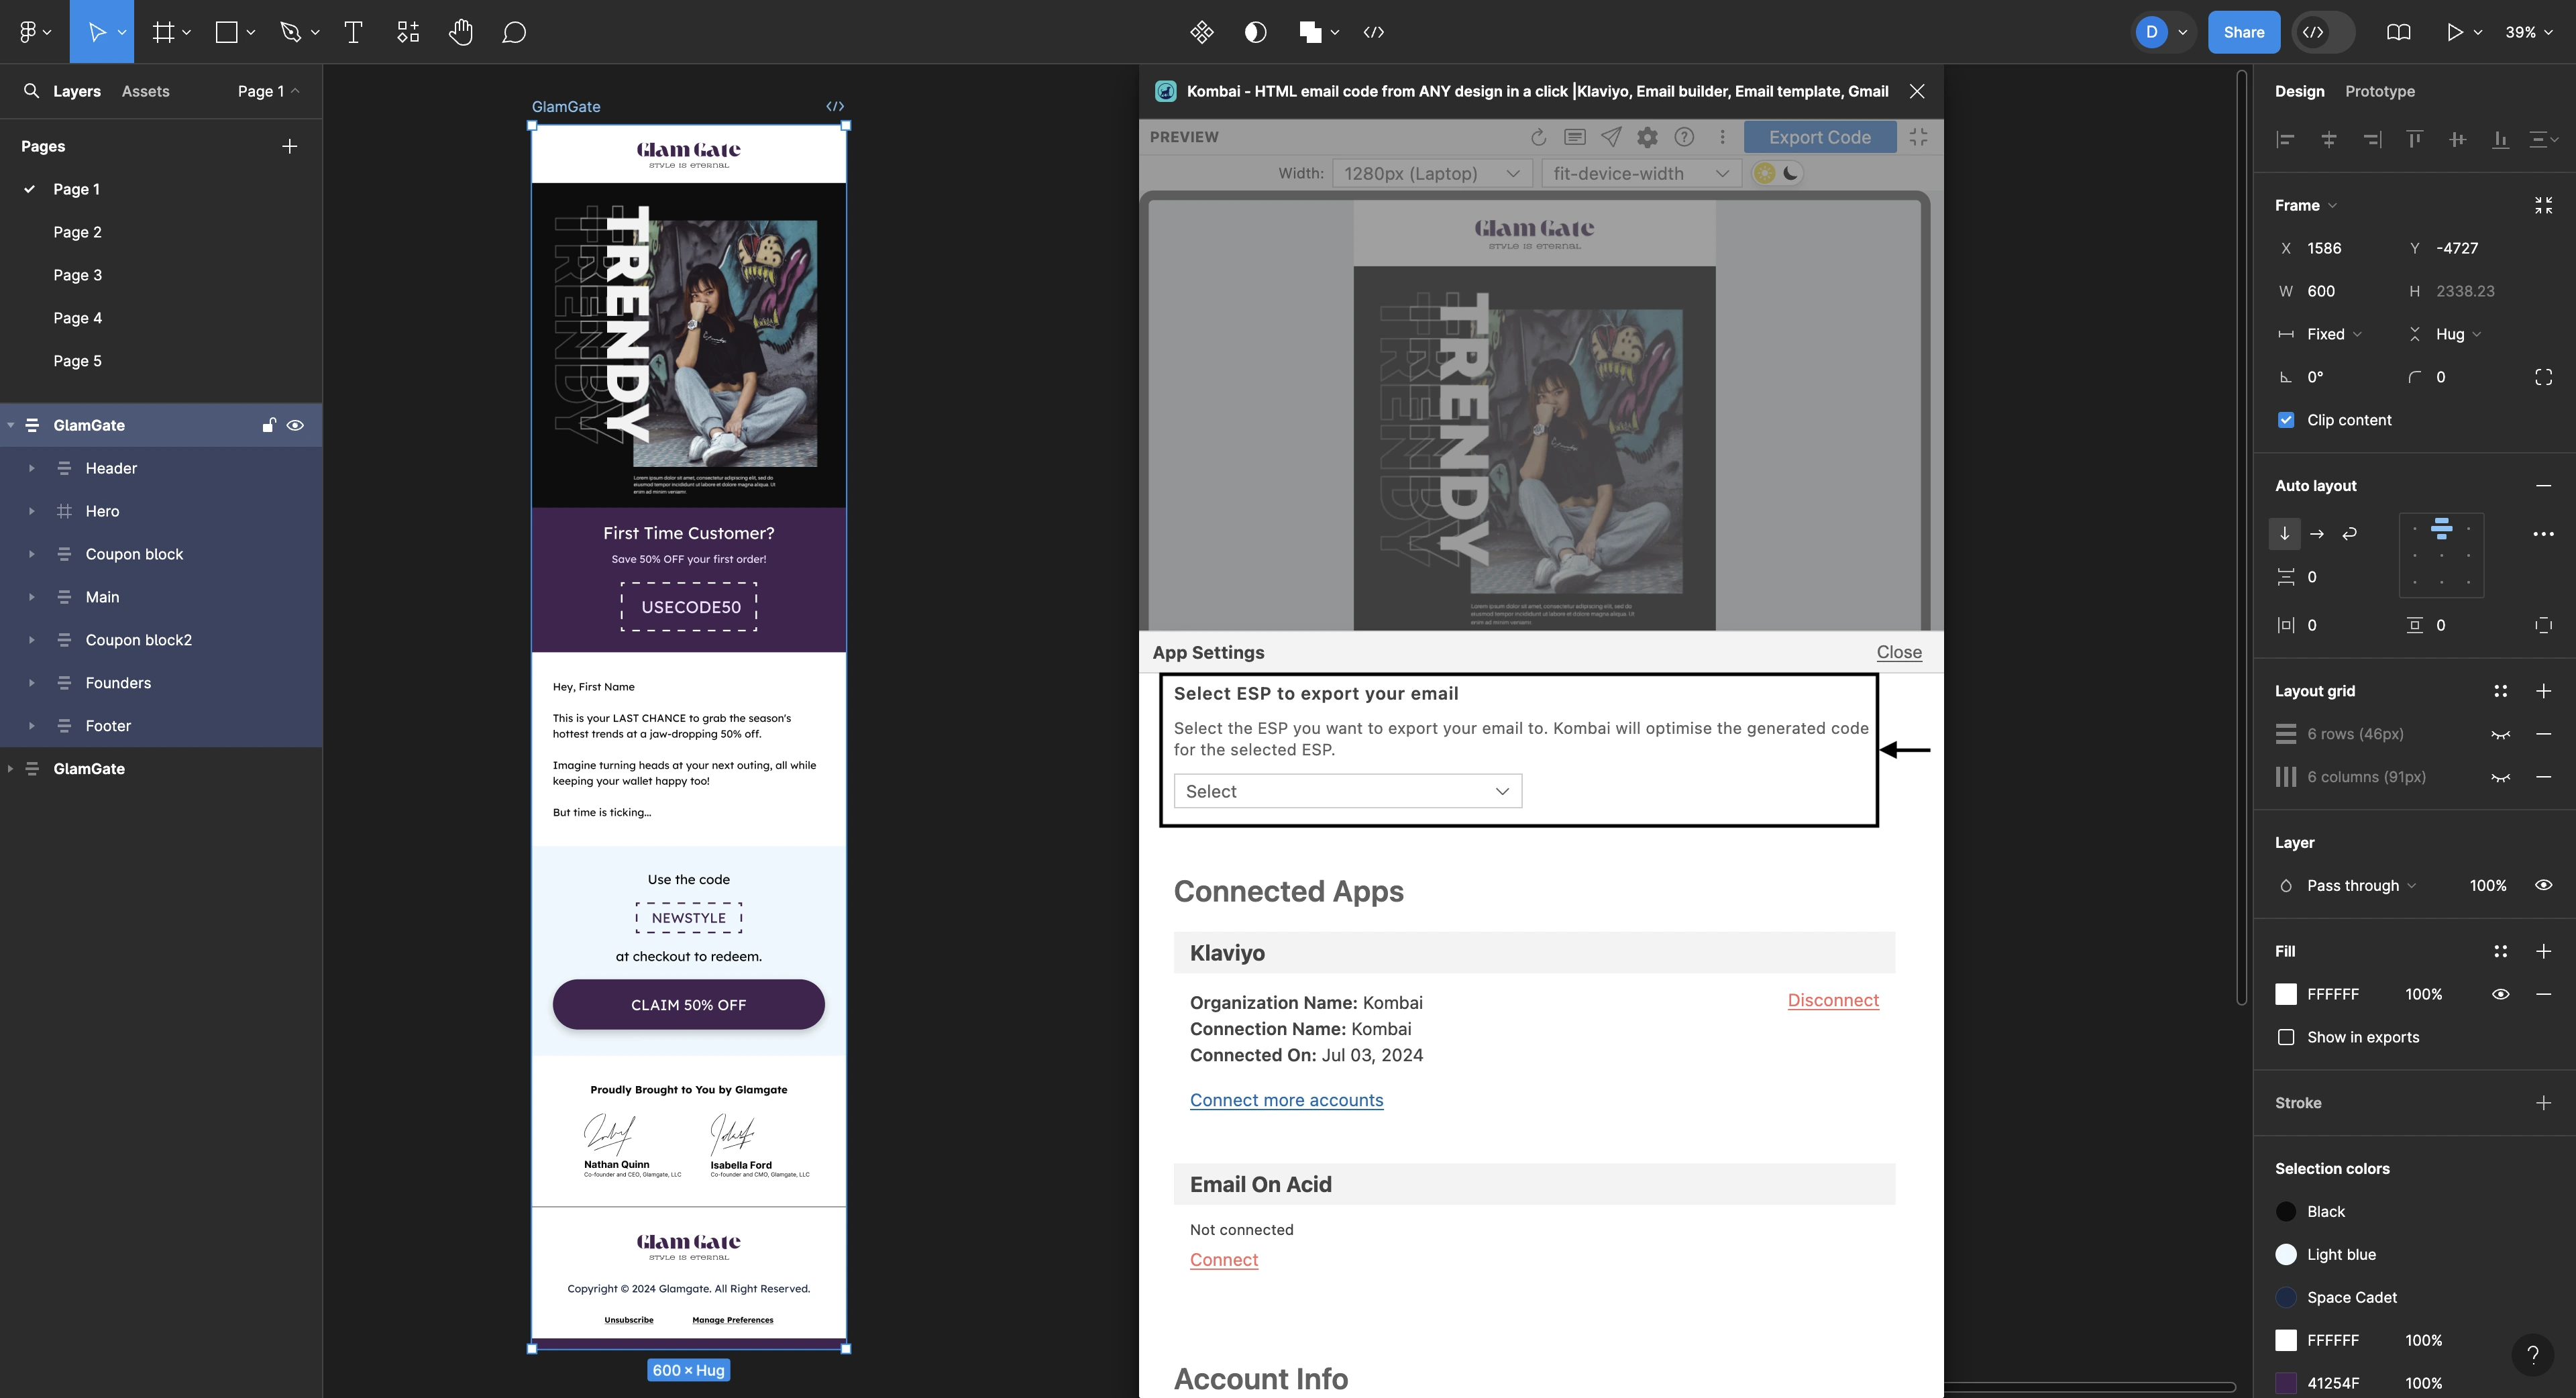
Task: Click Disconnect for Klaviyo
Action: coord(1833,1000)
